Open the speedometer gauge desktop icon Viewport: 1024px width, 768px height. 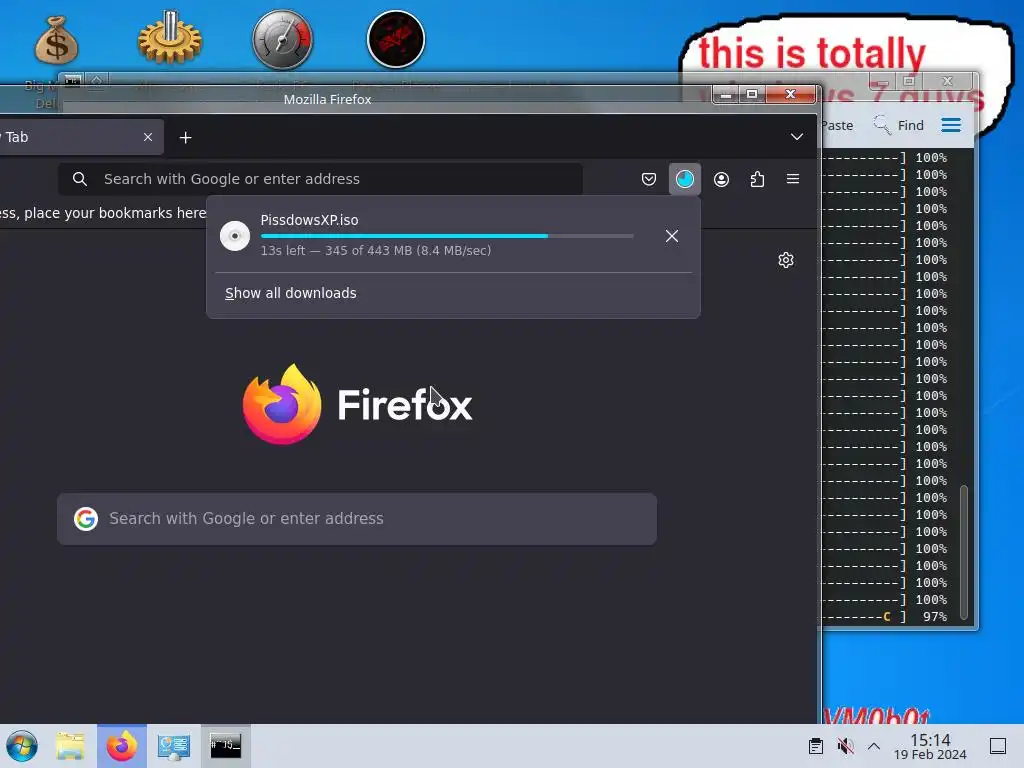283,40
